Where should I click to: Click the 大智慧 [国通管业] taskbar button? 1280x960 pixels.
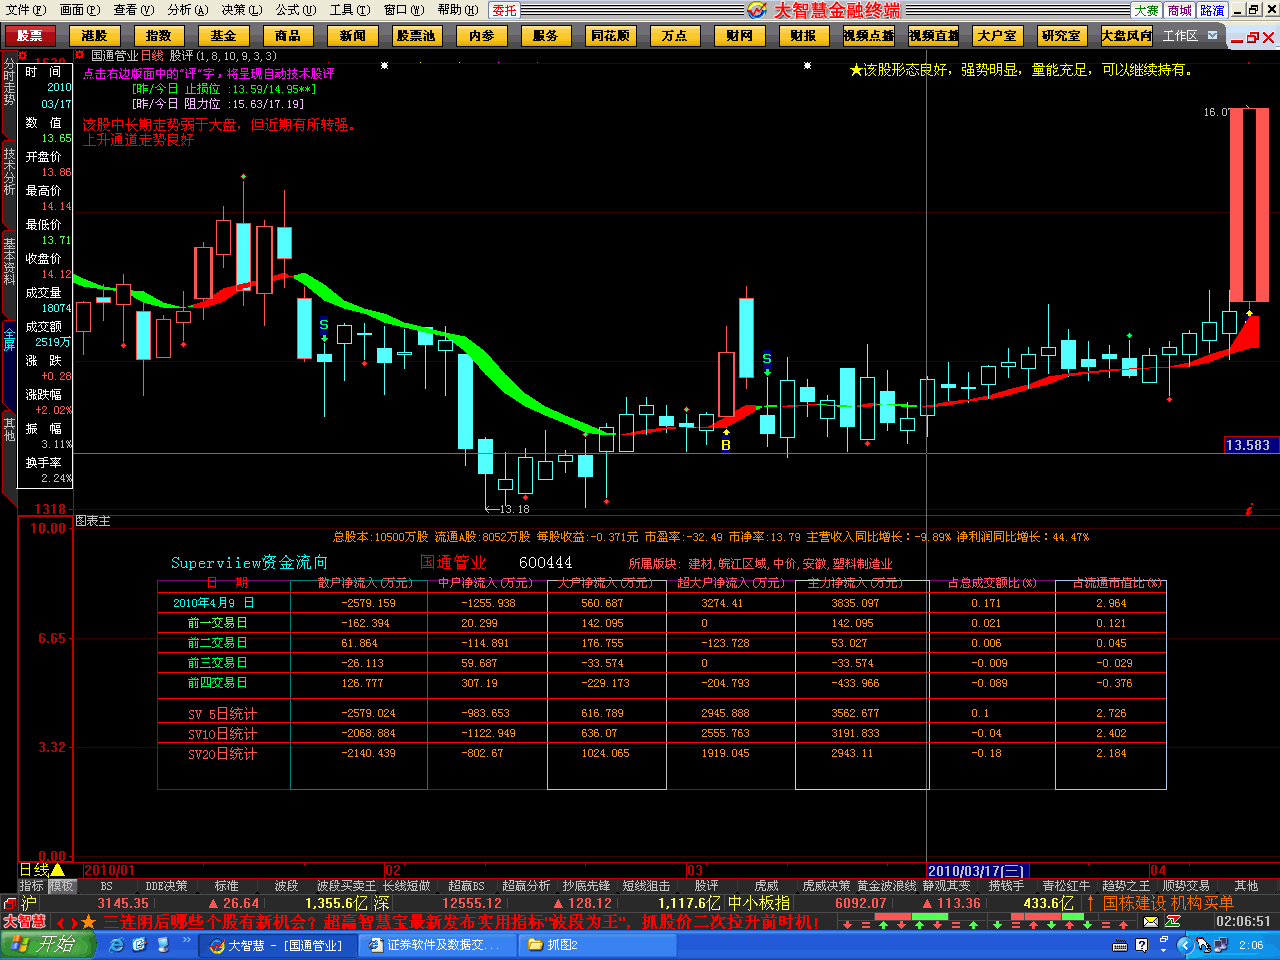[x=279, y=945]
